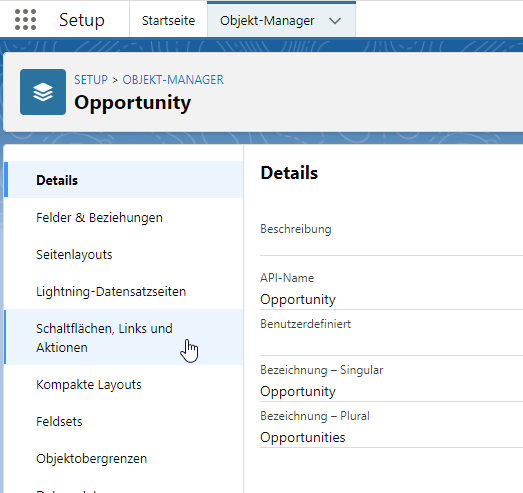Click the Opportunity page heading
Image resolution: width=523 pixels, height=493 pixels.
click(132, 103)
